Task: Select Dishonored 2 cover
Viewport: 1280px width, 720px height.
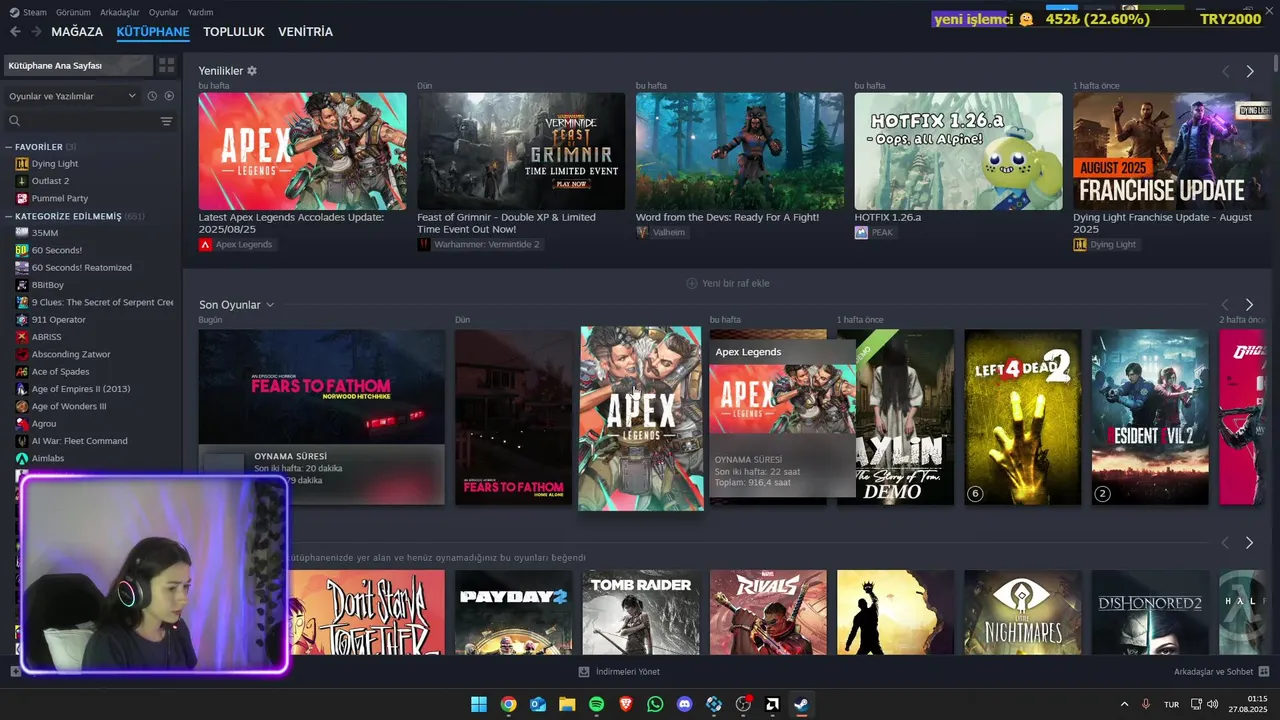Action: pyautogui.click(x=1150, y=612)
